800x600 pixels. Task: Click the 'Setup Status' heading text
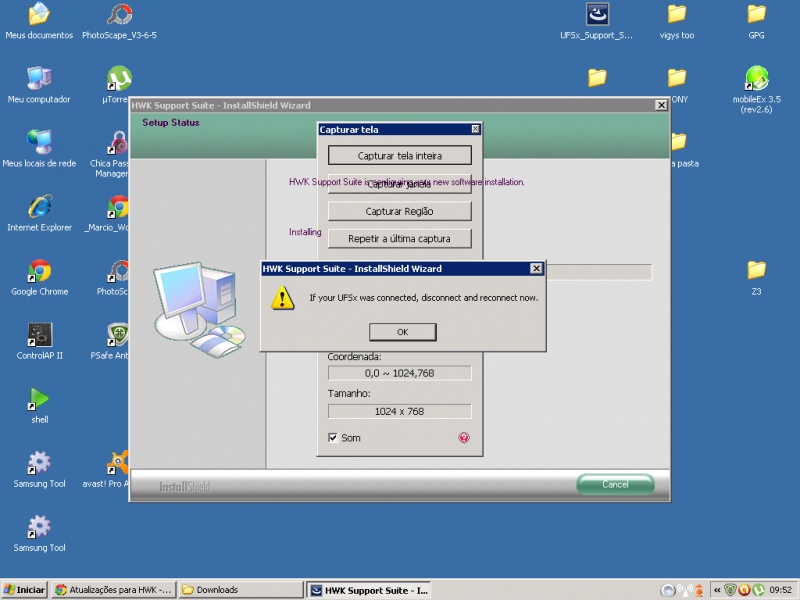pos(171,122)
